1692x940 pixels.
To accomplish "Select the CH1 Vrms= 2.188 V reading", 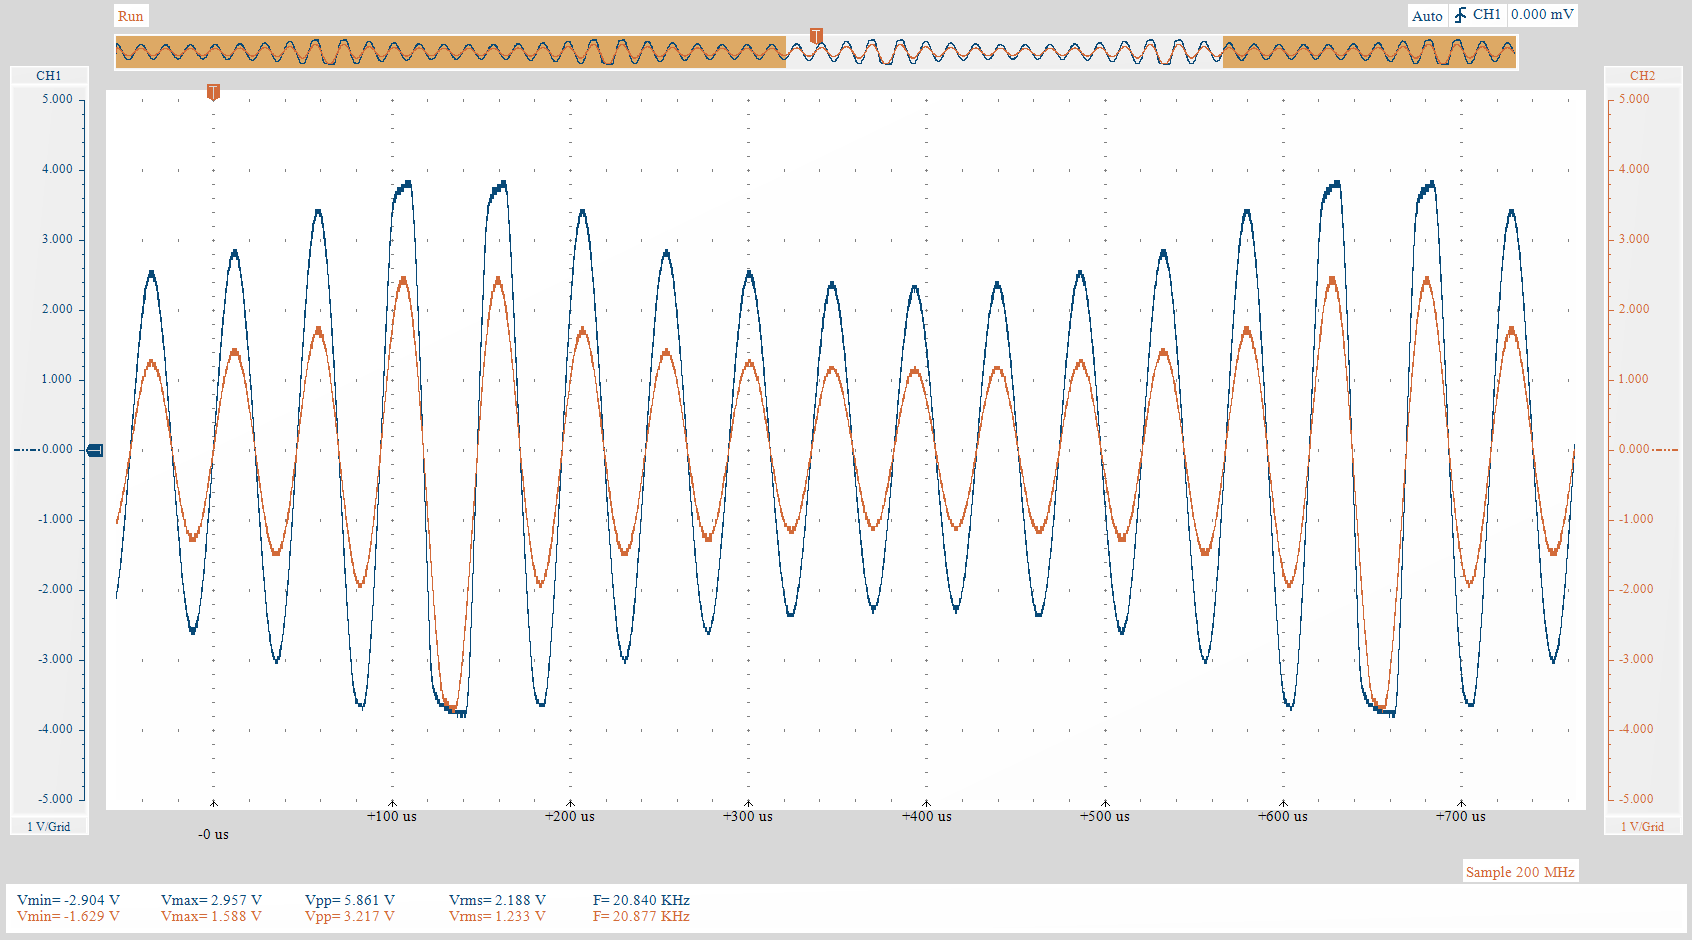I will tap(497, 900).
